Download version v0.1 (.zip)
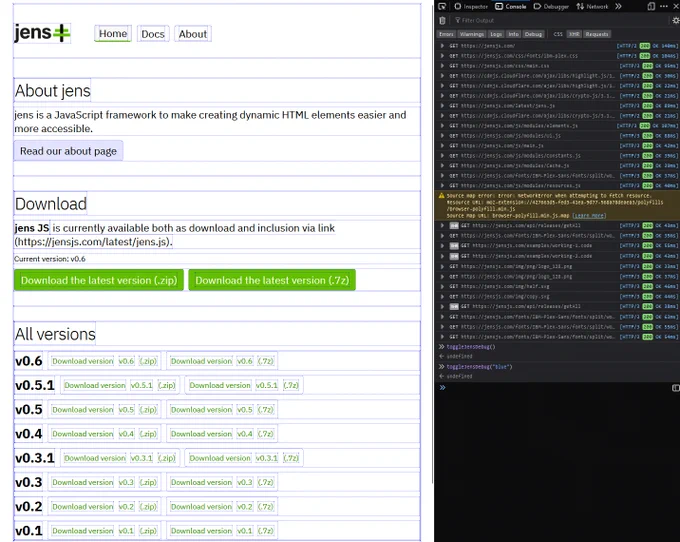 coord(104,531)
